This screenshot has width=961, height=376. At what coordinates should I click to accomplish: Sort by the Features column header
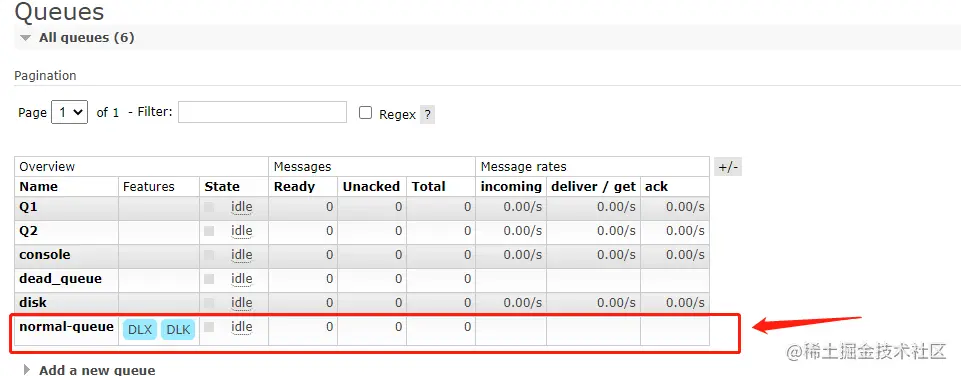tap(148, 186)
